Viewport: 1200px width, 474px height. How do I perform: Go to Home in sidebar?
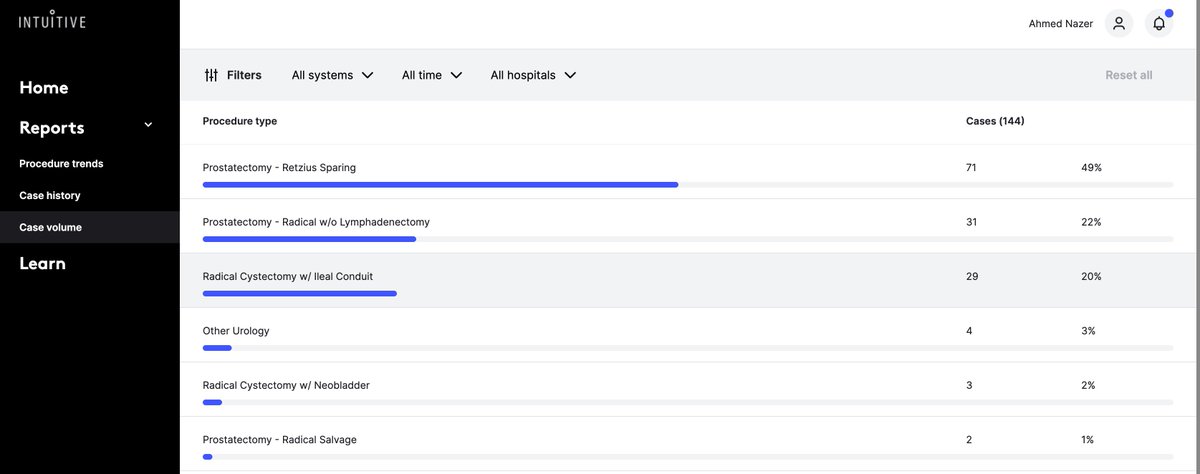[44, 88]
